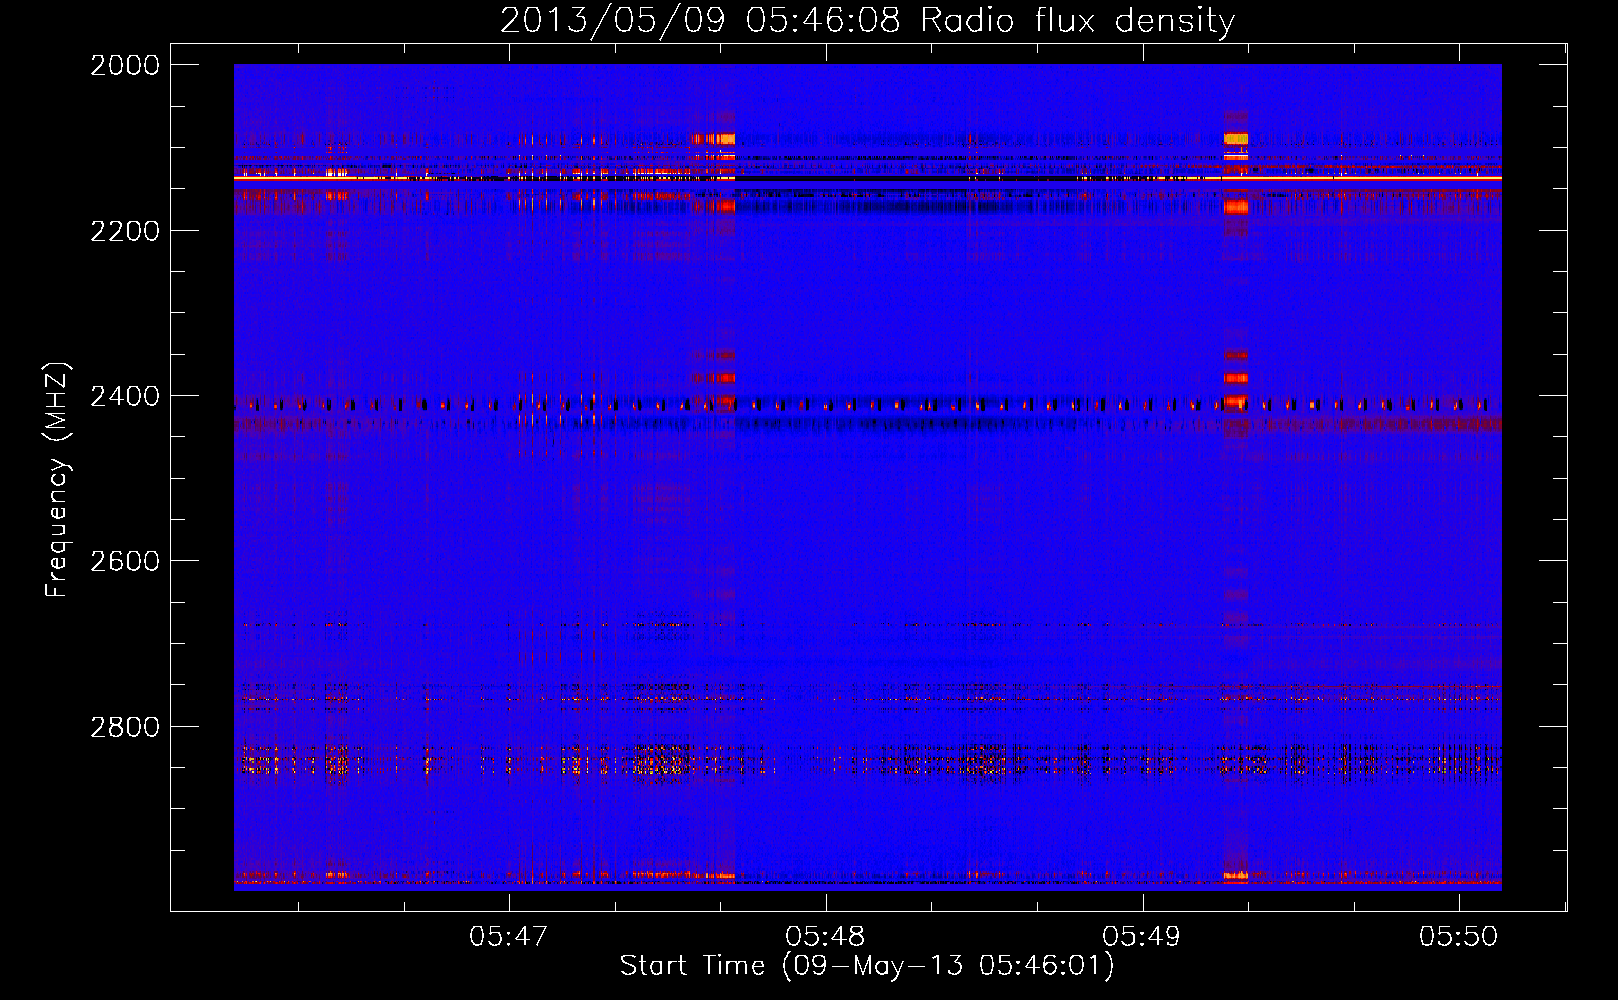Click the 2000 frequency tick label
The height and width of the screenshot is (1000, 1618).
pyautogui.click(x=125, y=65)
